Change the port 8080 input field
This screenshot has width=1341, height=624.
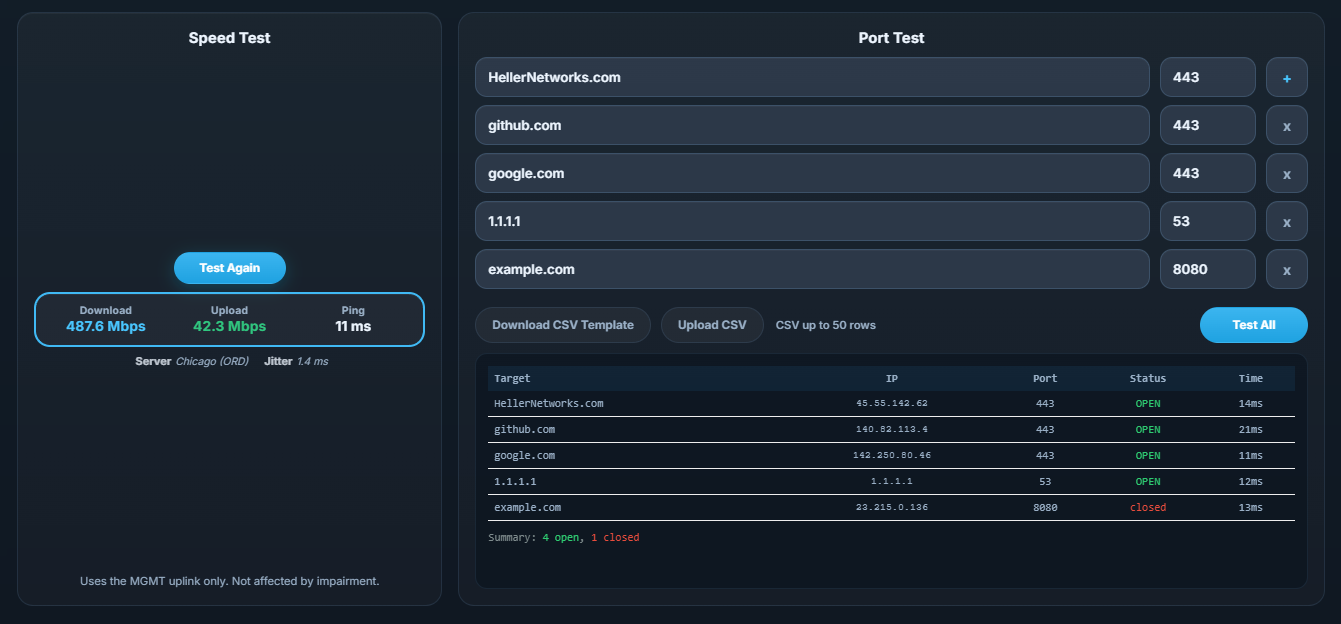pos(1208,269)
